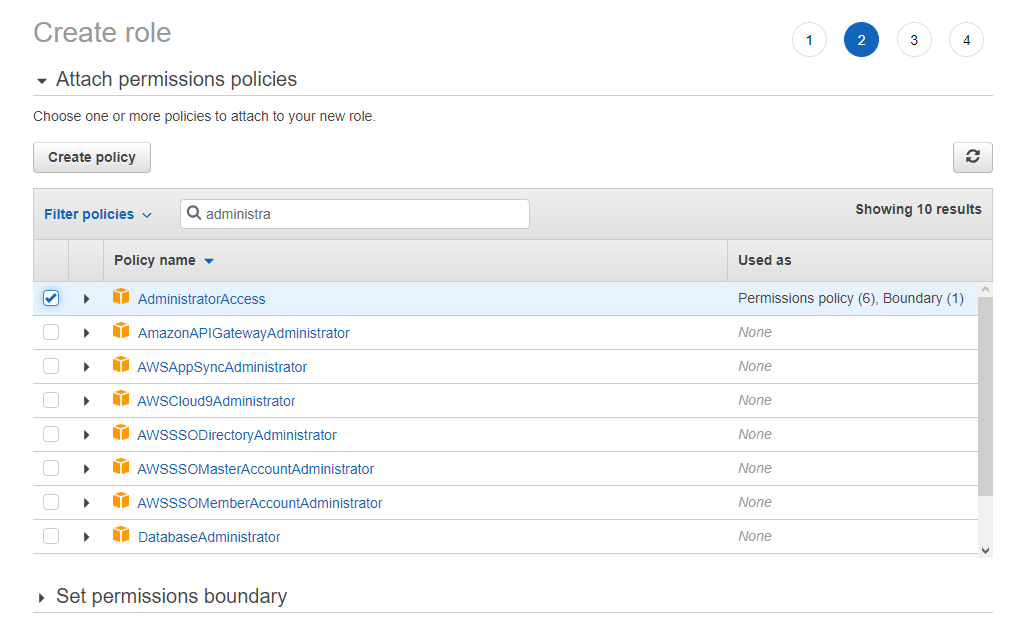This screenshot has height=627, width=1024.
Task: Sort by the Policy name column
Action: click(163, 261)
